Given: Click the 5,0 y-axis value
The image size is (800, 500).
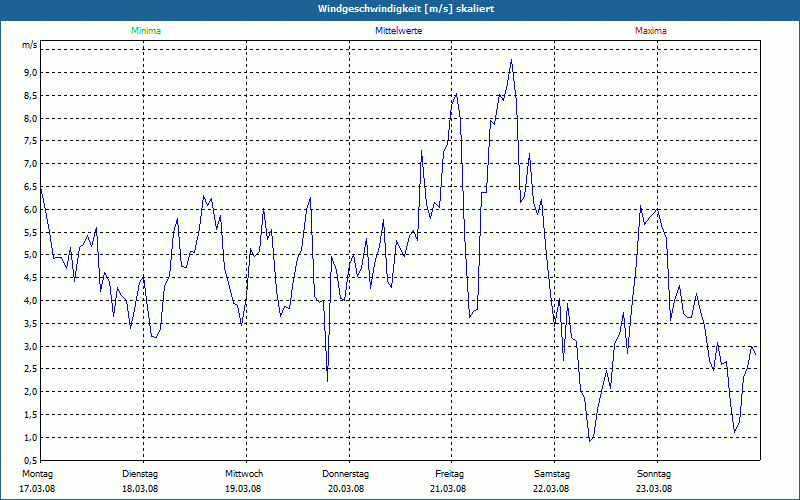Looking at the screenshot, I should [x=31, y=255].
